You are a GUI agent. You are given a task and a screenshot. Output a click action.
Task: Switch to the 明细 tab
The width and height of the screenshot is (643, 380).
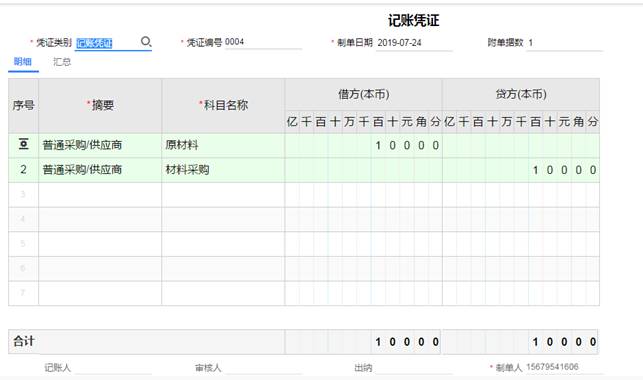coord(23,61)
